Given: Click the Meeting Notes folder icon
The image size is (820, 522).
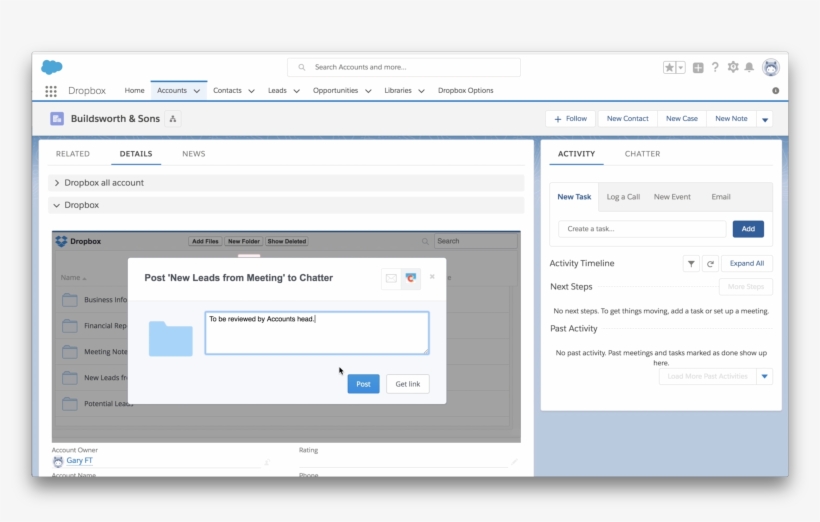Looking at the screenshot, I should coord(70,351).
